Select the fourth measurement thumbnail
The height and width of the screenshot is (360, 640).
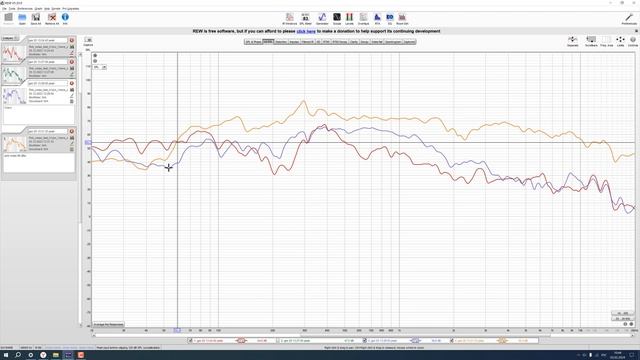(15, 144)
